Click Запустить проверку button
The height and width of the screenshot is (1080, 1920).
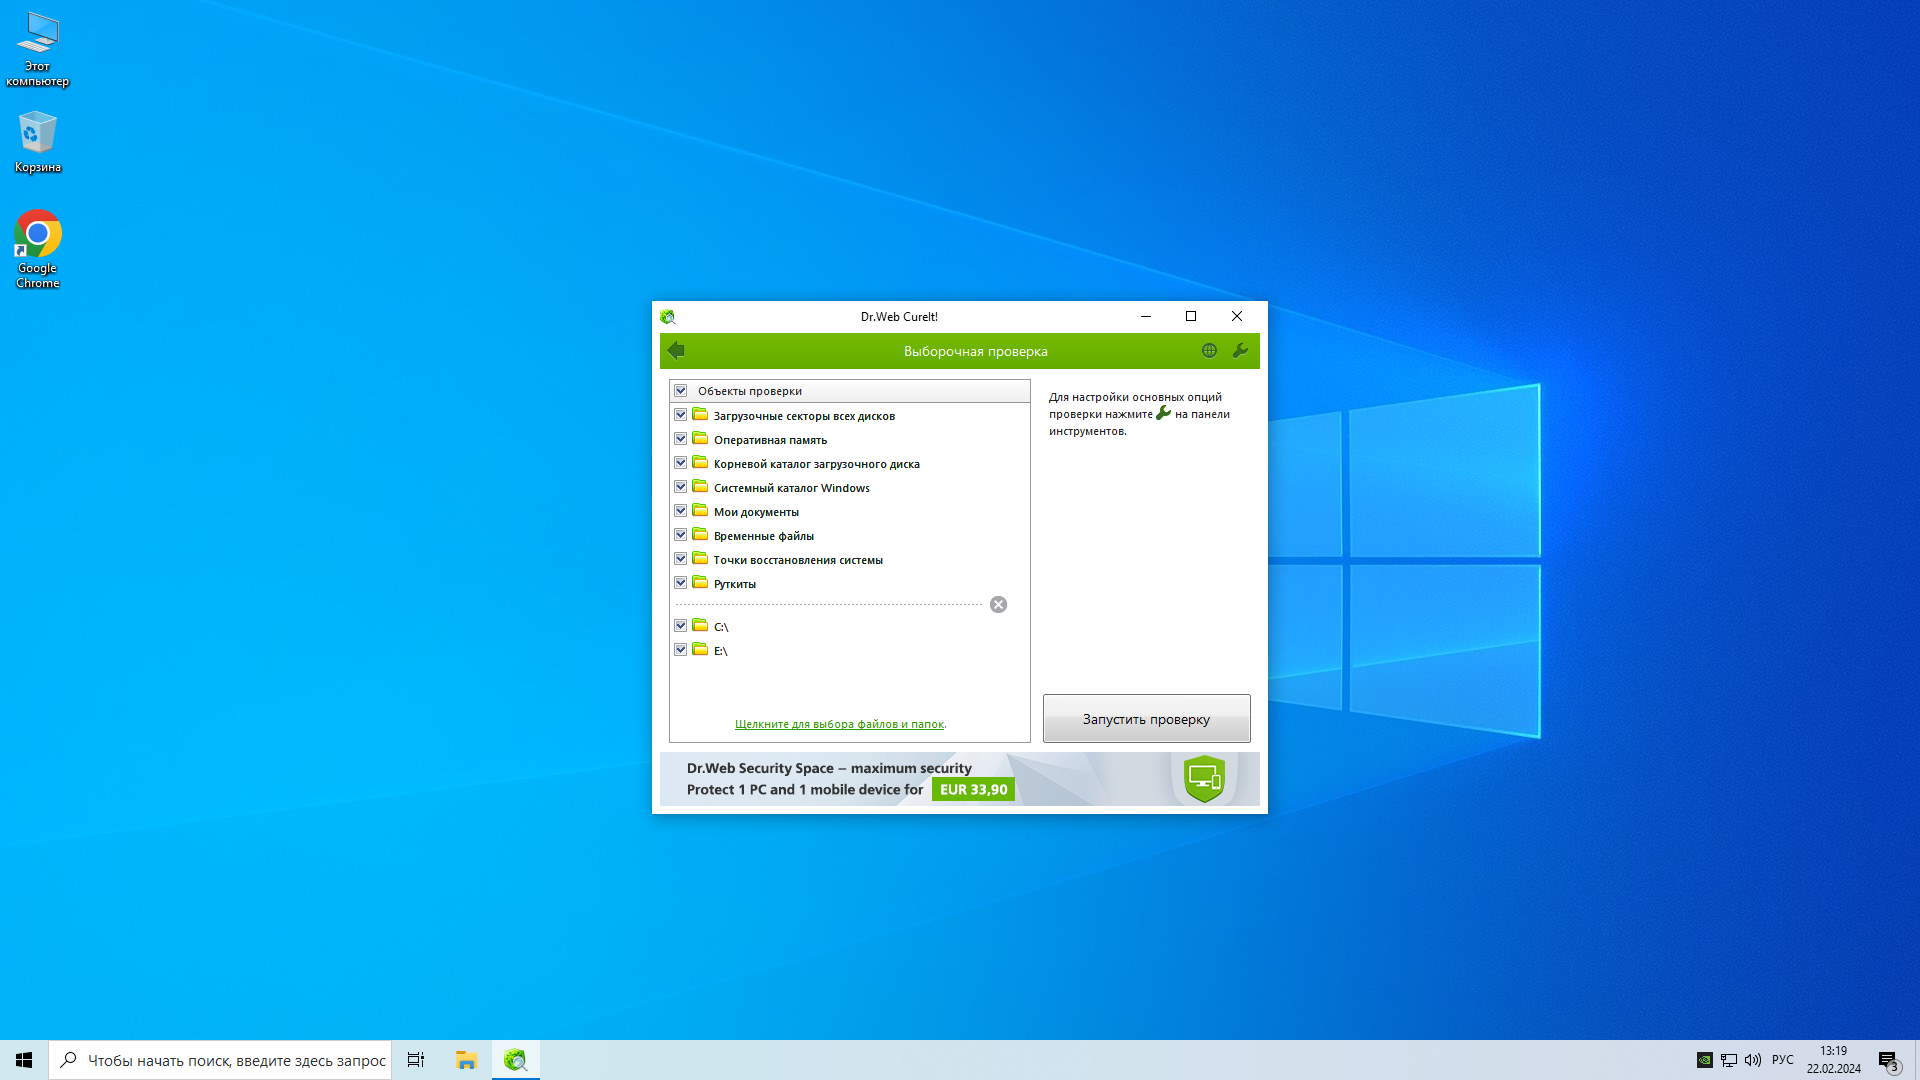[x=1146, y=719]
